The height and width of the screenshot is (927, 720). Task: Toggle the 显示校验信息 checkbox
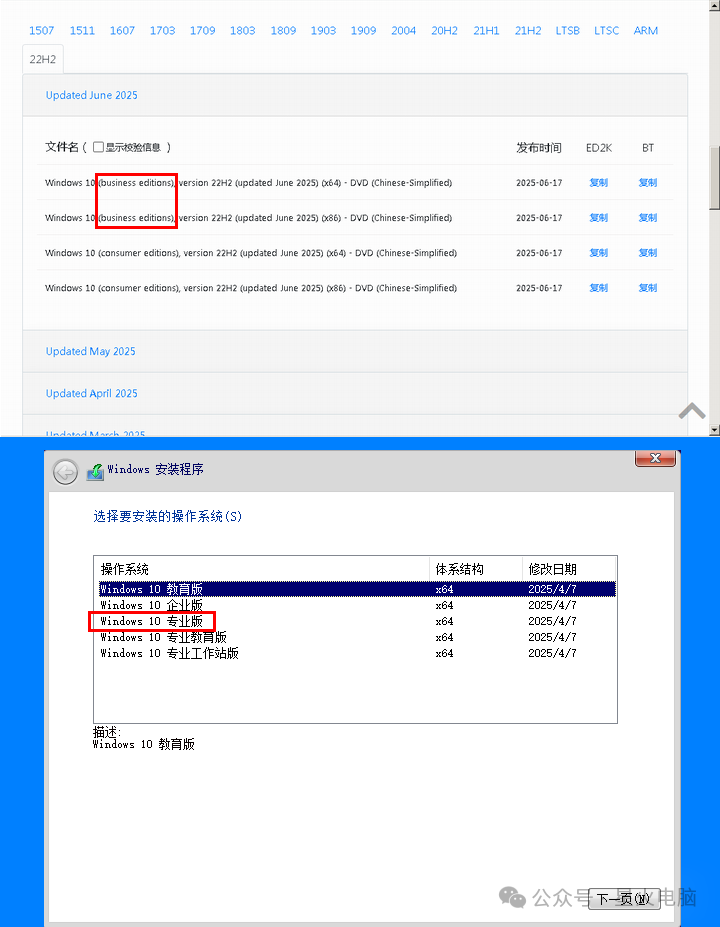point(99,147)
